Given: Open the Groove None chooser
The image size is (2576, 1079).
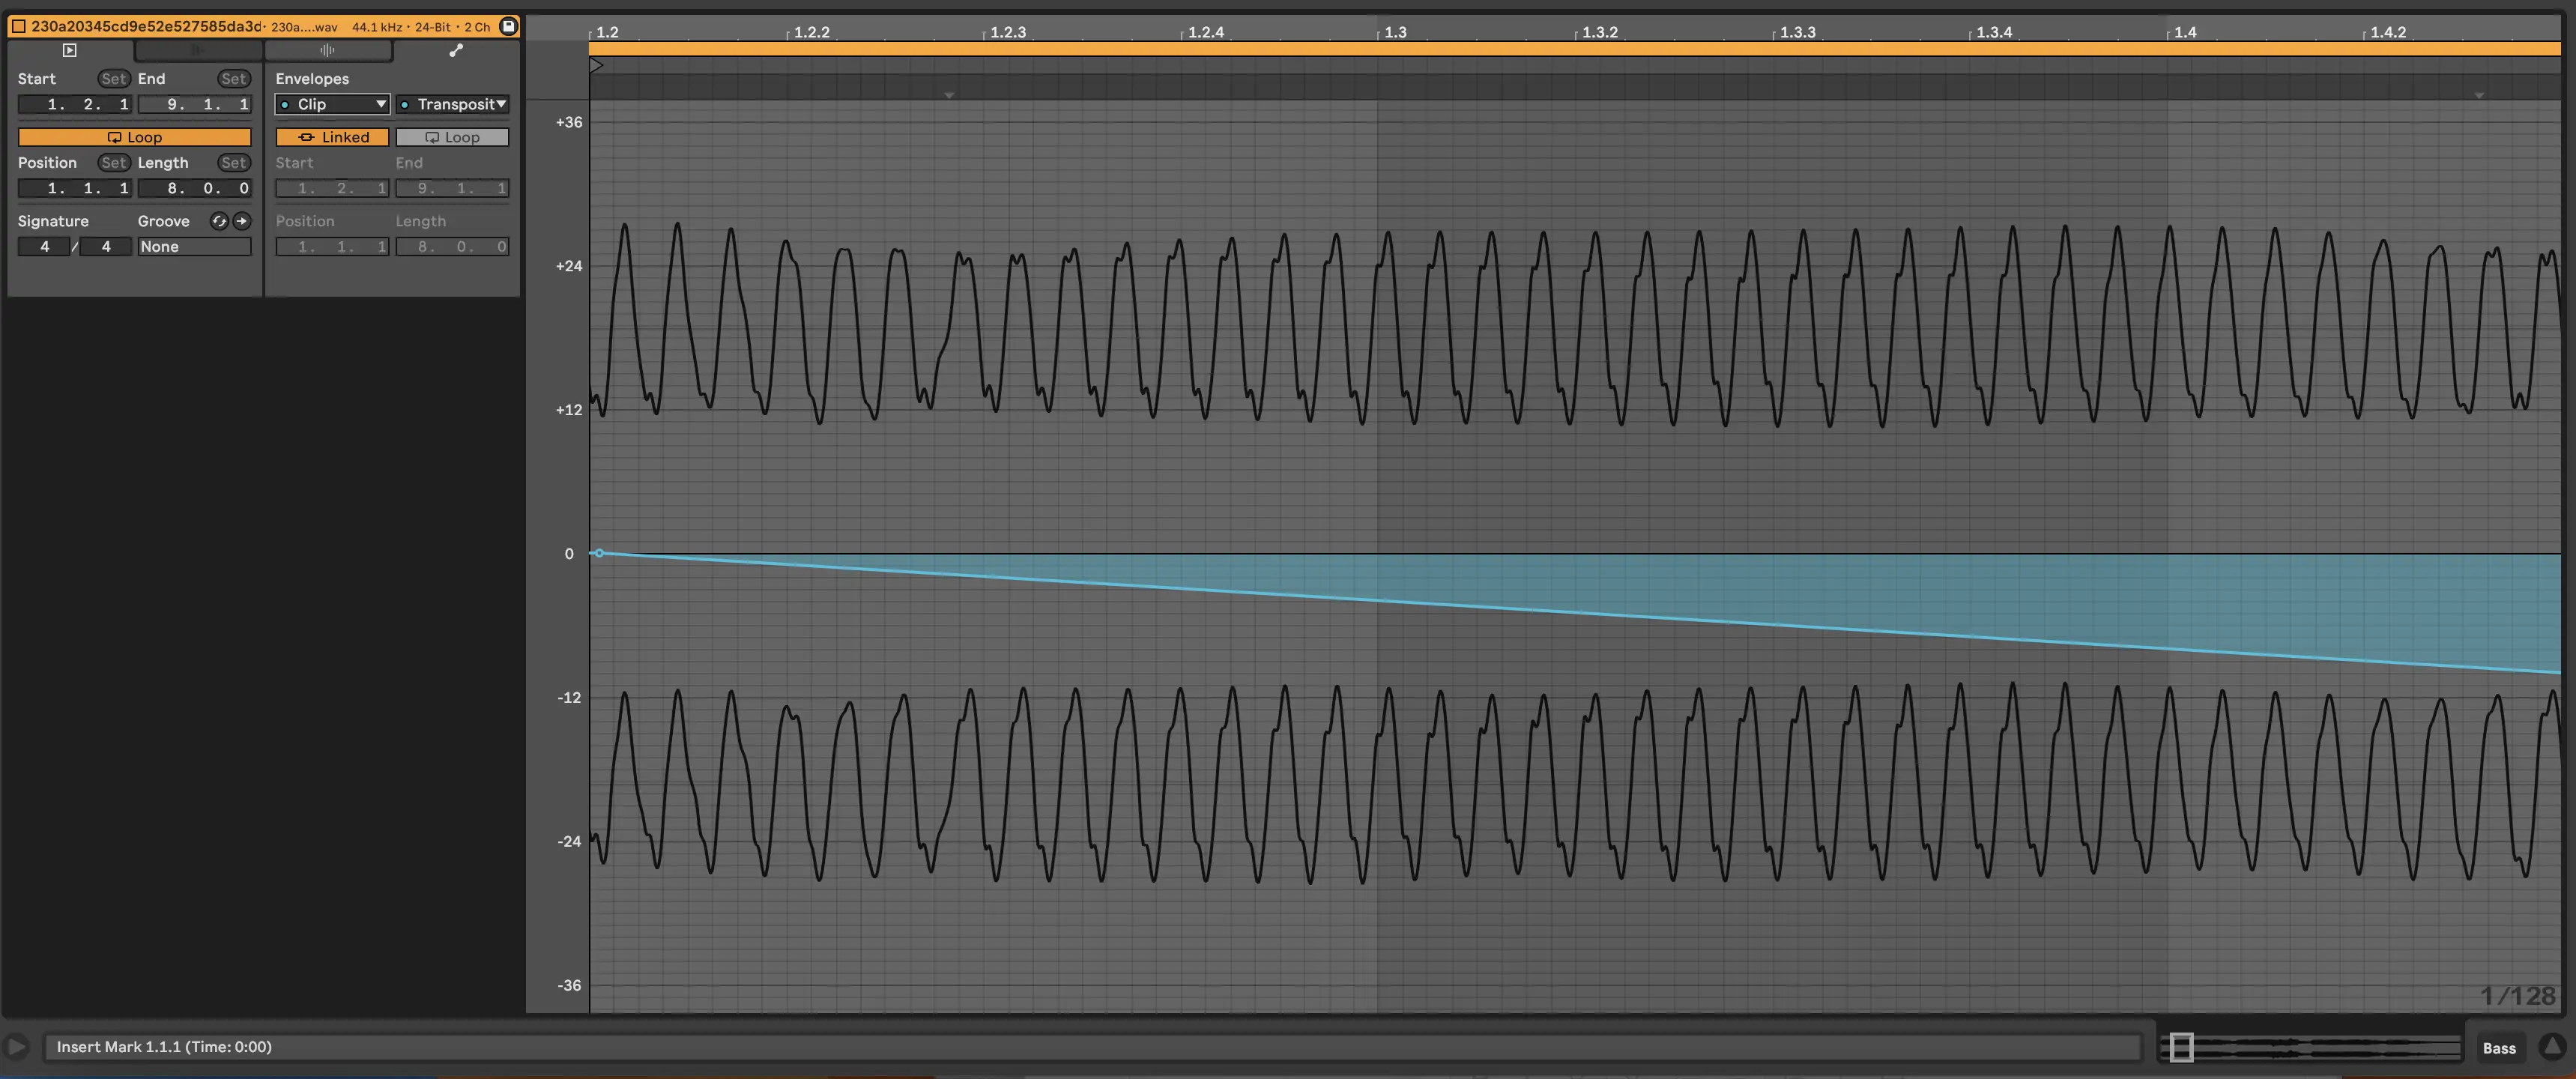Looking at the screenshot, I should [194, 246].
